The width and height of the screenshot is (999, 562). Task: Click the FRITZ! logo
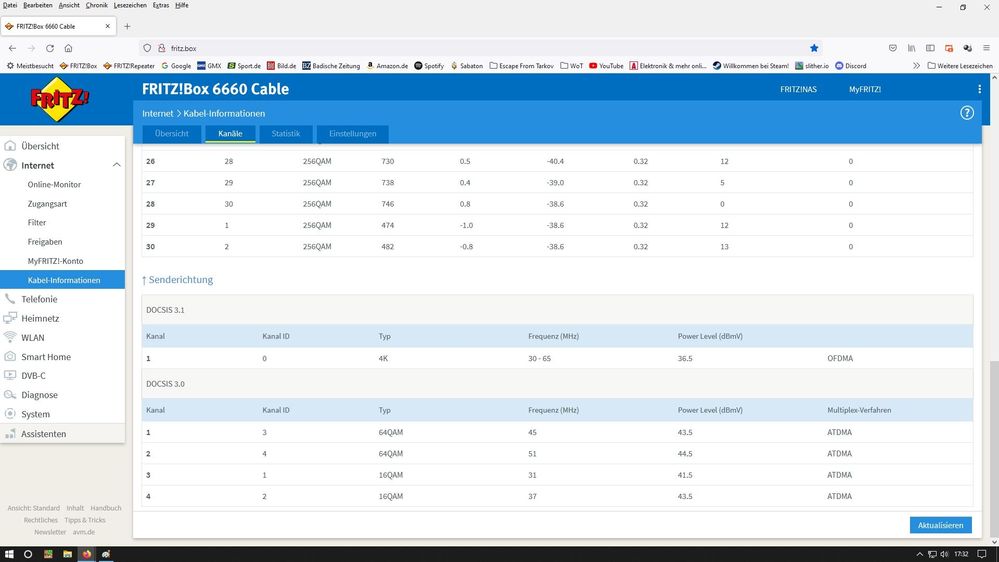60,99
